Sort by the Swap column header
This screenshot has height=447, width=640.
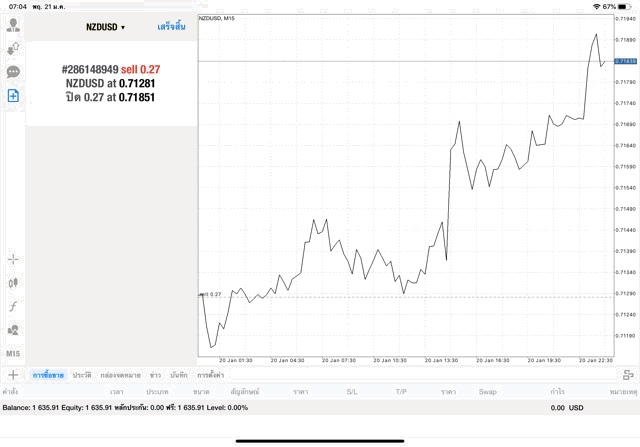point(487,392)
